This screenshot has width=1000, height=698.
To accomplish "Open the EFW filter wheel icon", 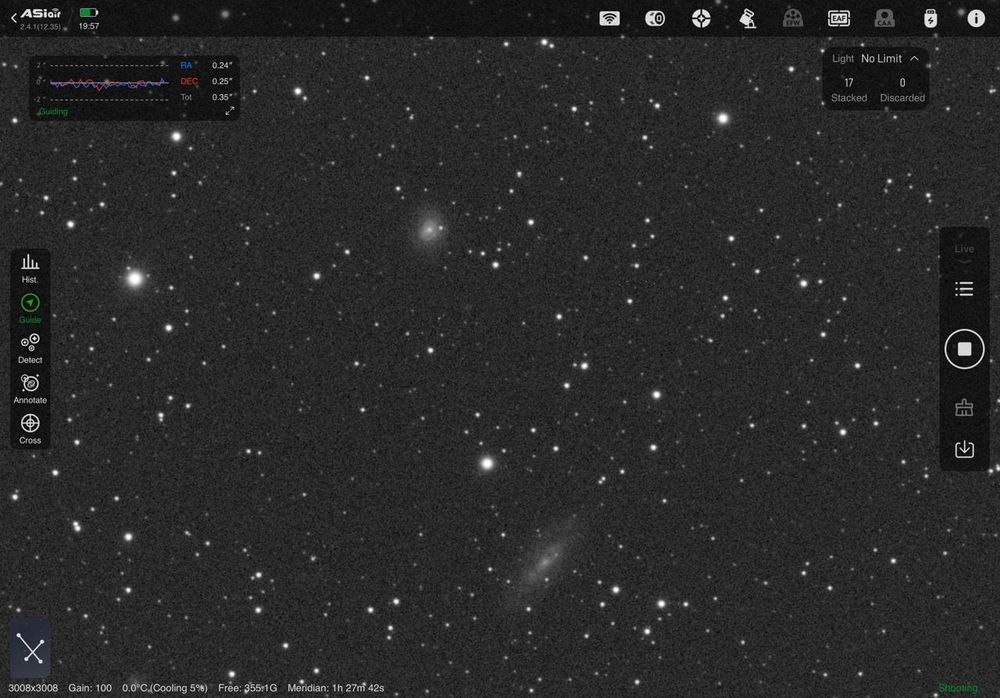I will (x=793, y=19).
